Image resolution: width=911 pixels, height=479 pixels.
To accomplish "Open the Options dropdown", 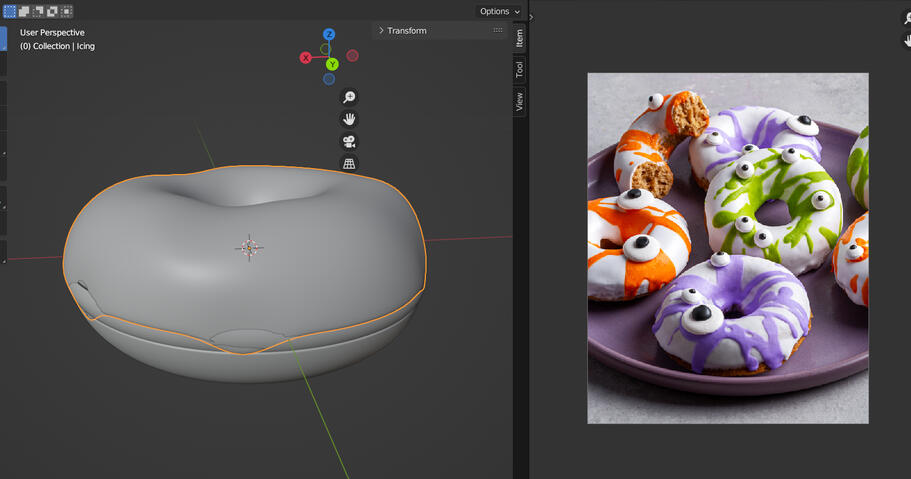I will (499, 11).
